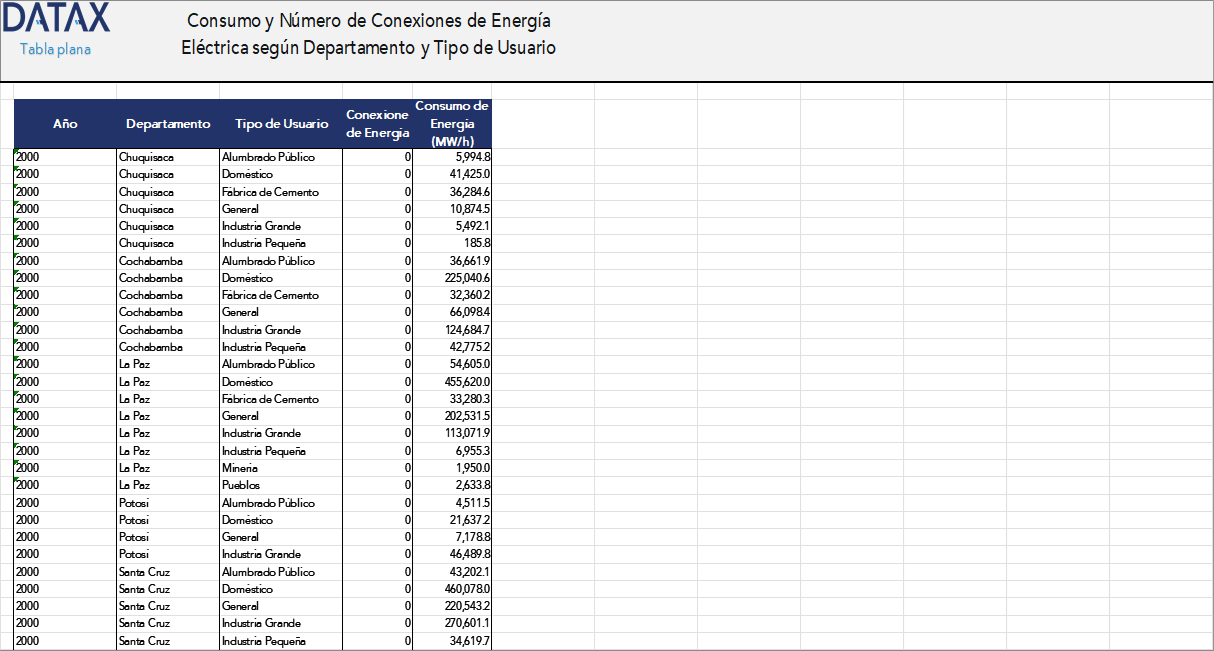
Task: Click green indicator beside Cochabamba's first year cell
Action: [x=16, y=256]
